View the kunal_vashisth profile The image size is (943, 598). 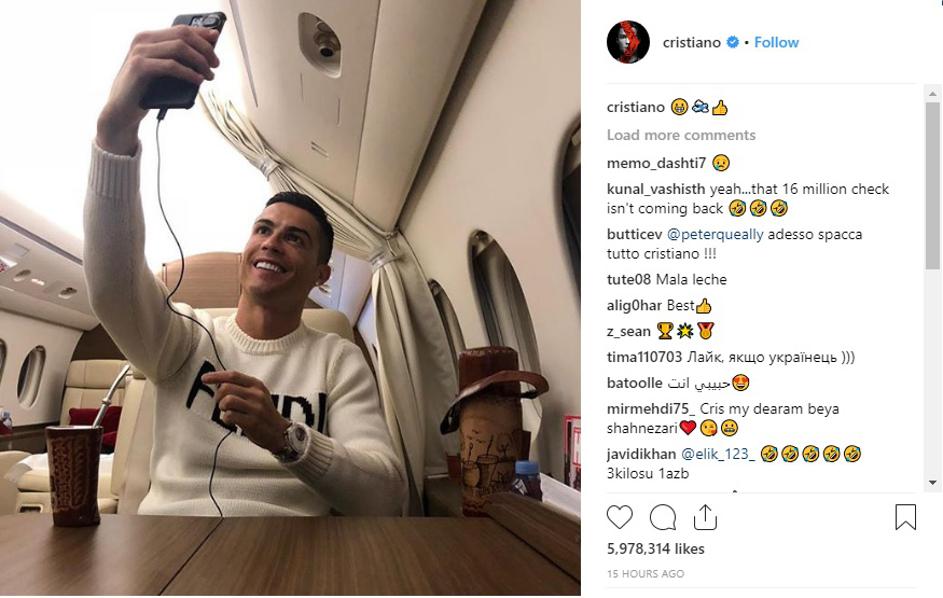coord(656,189)
